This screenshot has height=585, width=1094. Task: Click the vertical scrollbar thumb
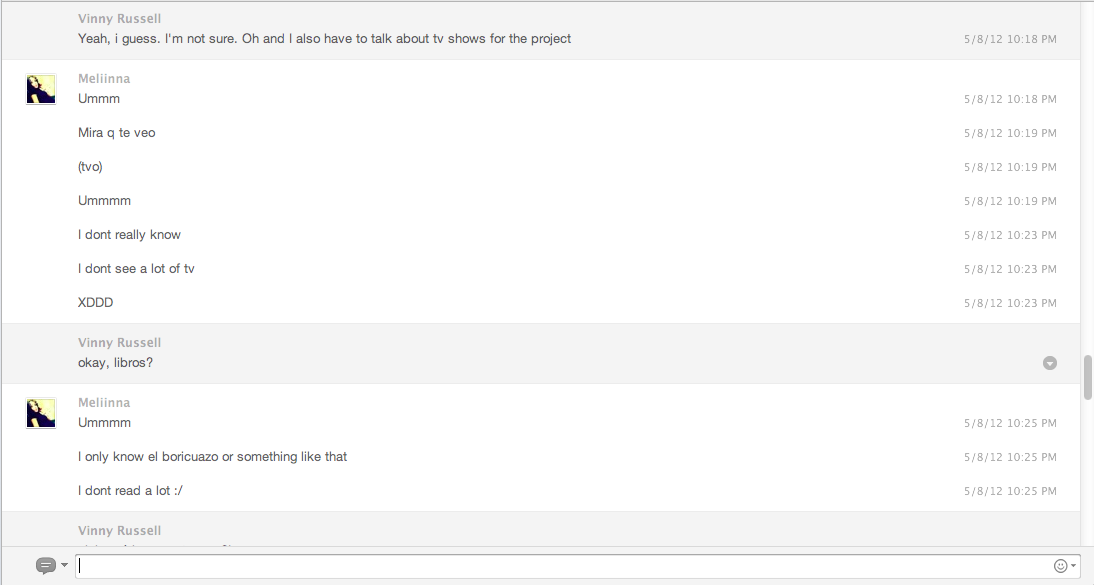coord(1087,377)
